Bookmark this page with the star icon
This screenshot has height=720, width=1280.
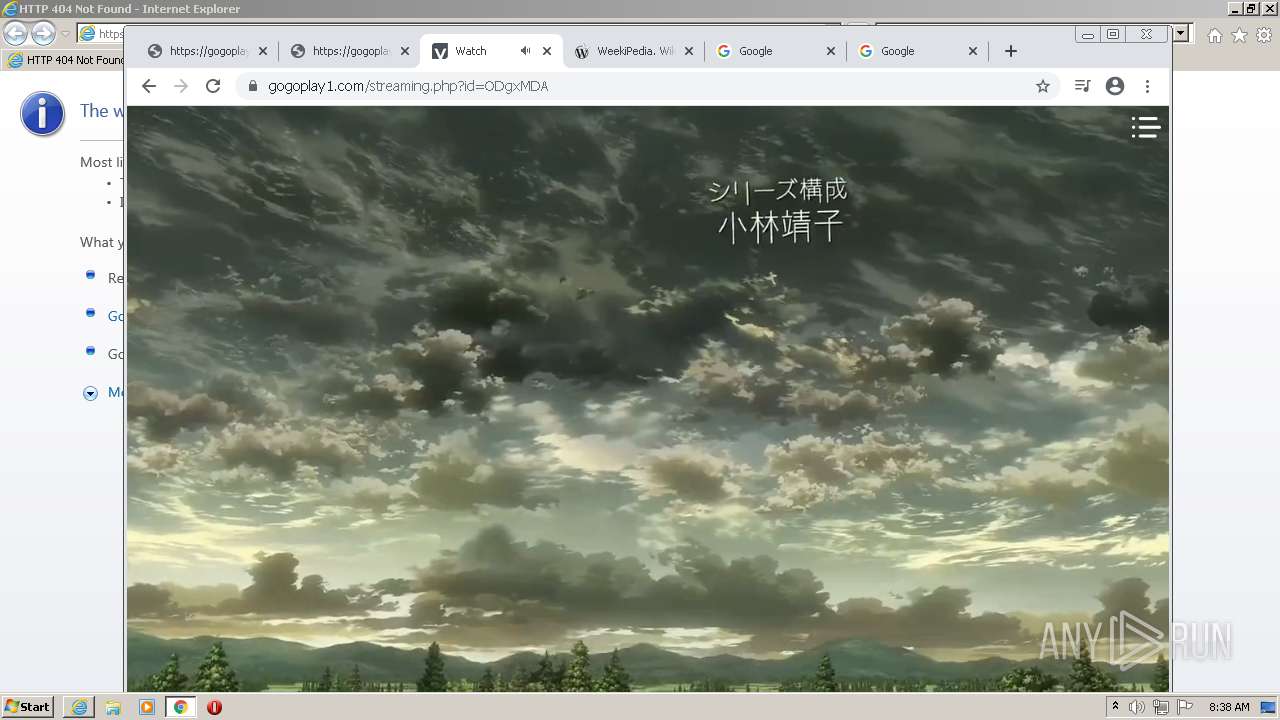pos(1043,86)
